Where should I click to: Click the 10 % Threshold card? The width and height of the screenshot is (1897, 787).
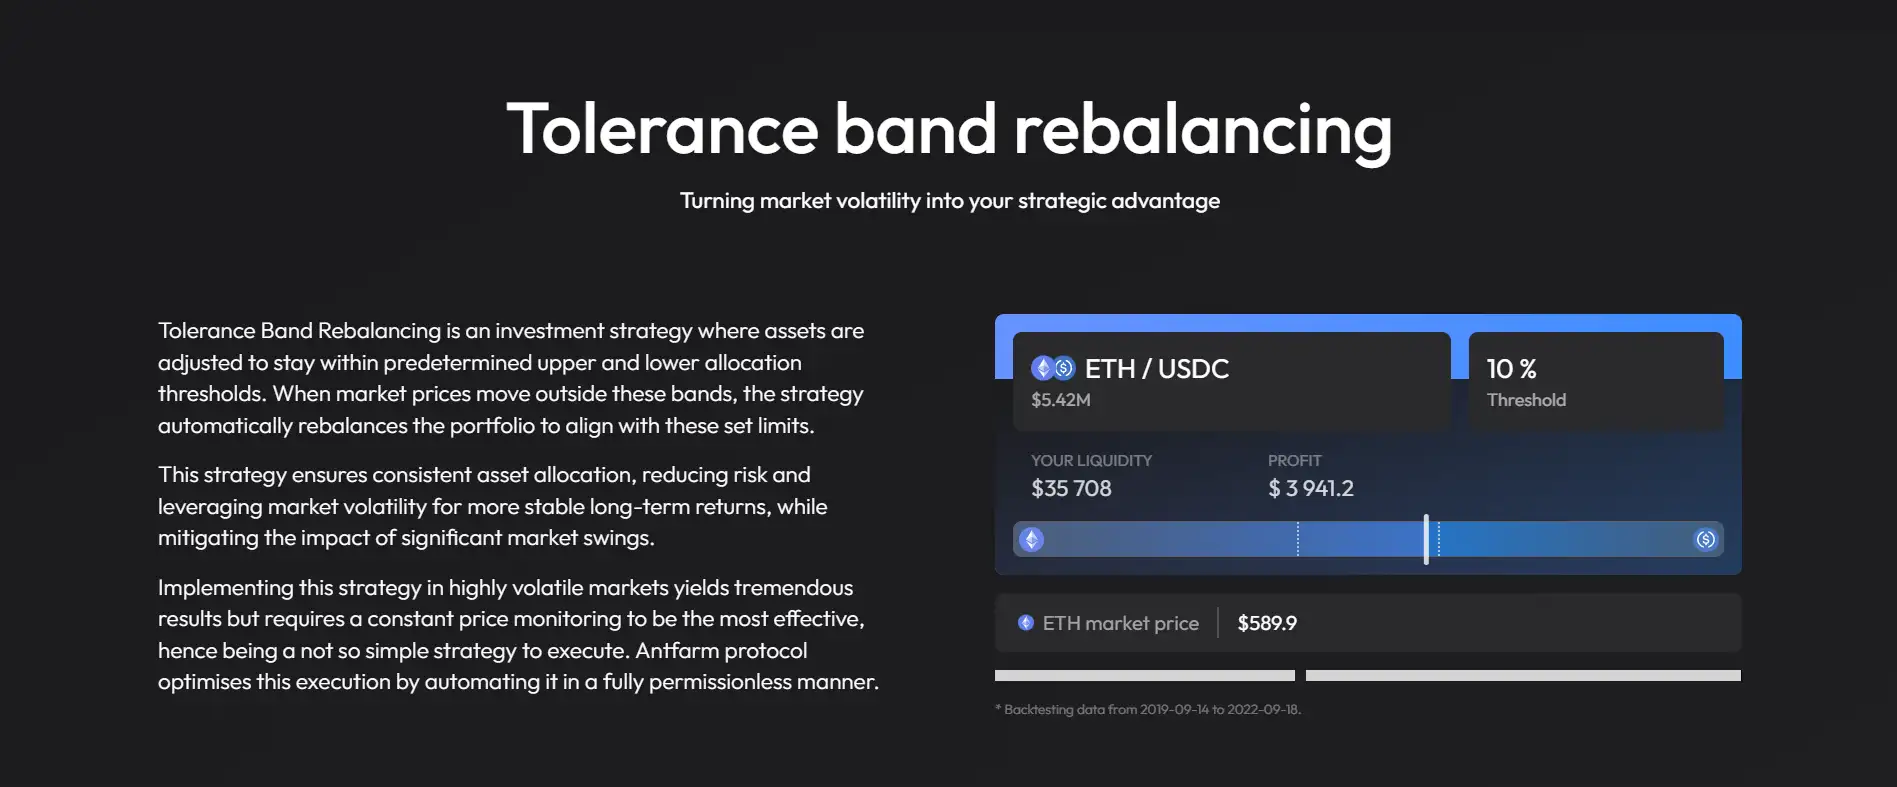pos(1595,382)
